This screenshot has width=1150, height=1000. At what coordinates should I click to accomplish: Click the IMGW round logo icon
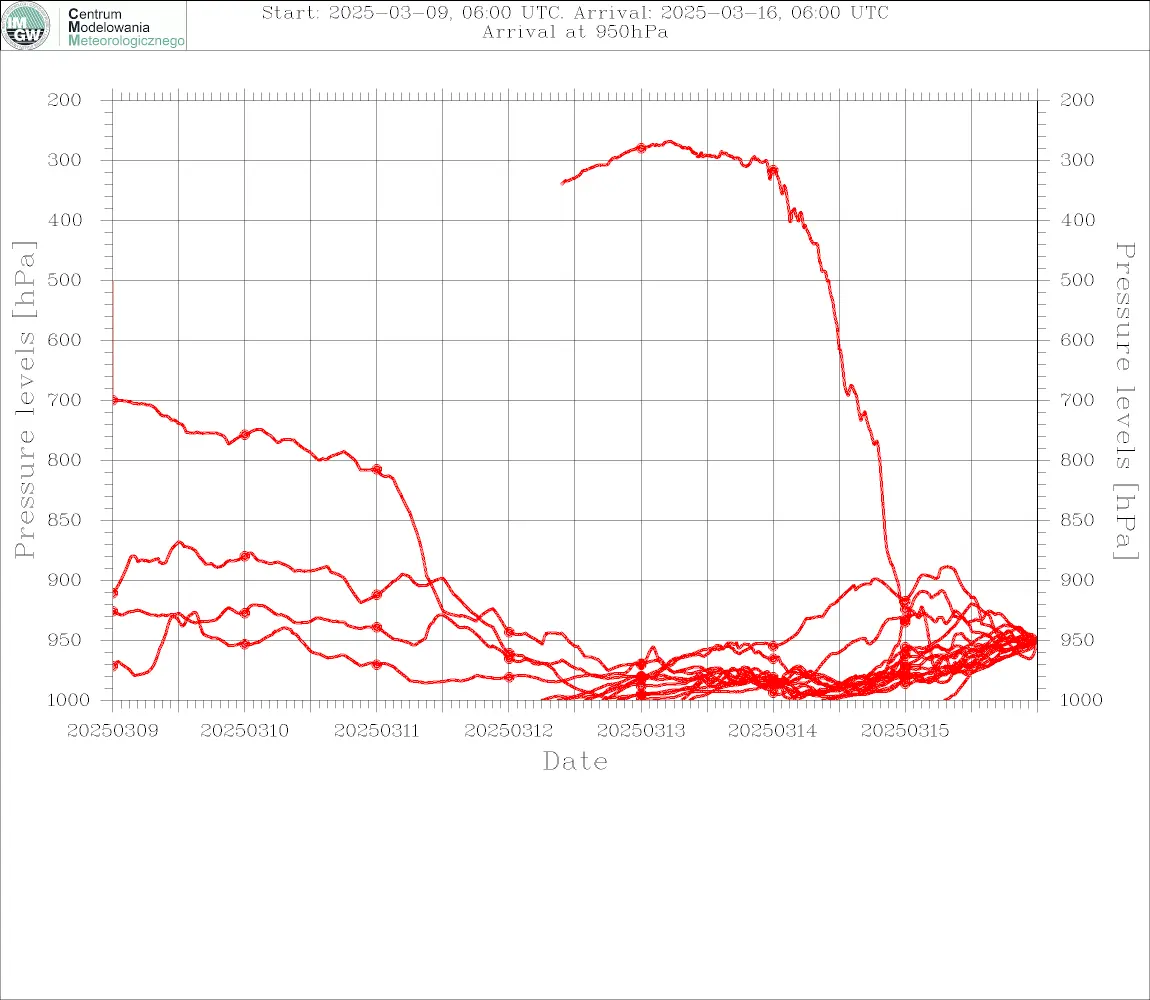(x=26, y=26)
